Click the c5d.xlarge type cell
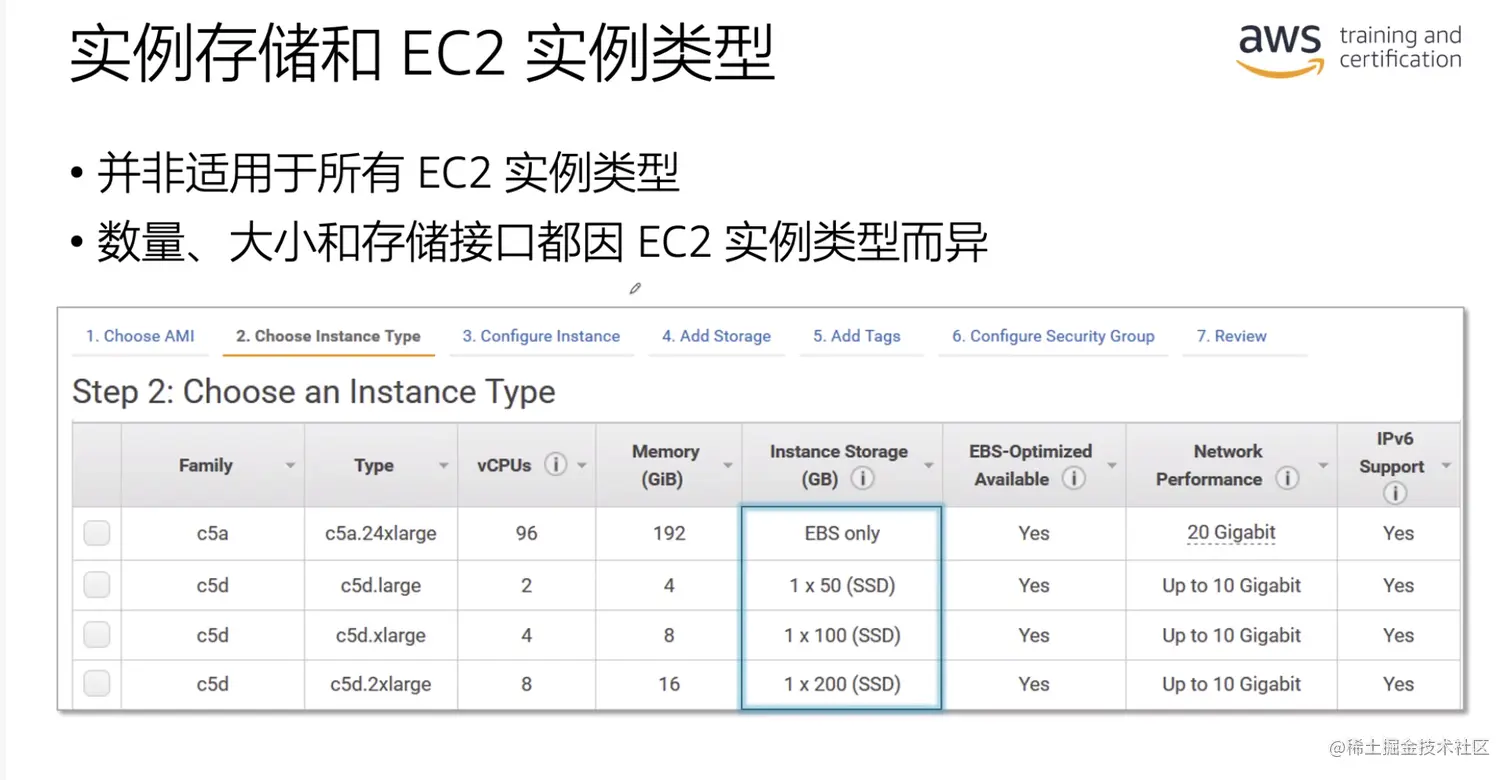This screenshot has height=780, width=1512. click(x=381, y=635)
